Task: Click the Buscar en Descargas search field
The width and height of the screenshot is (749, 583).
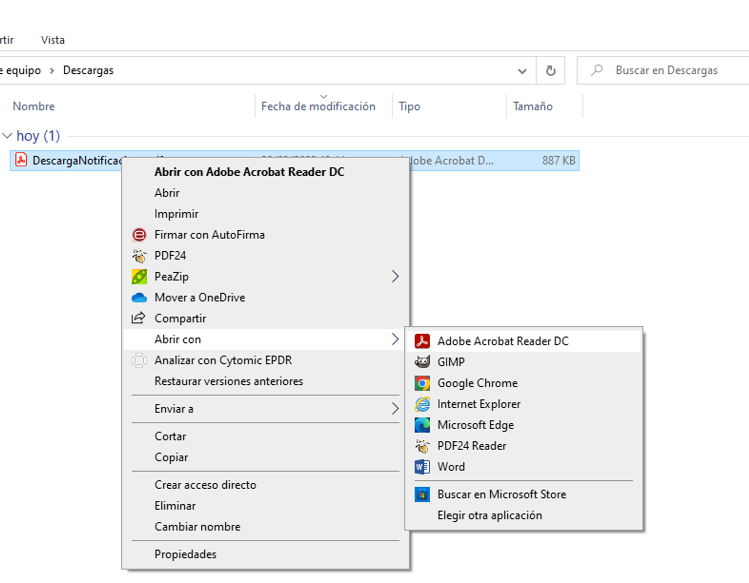Action: pyautogui.click(x=663, y=71)
